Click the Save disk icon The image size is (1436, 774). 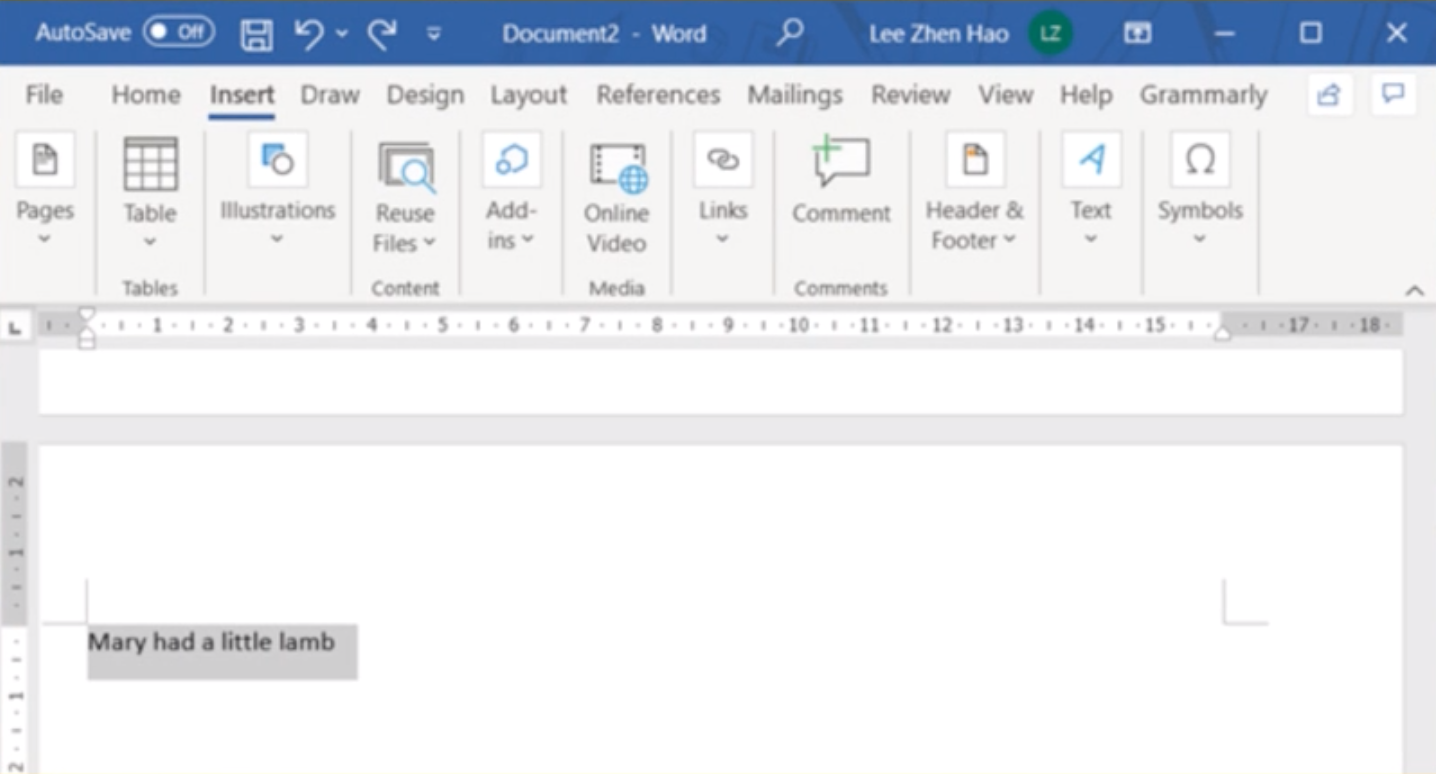(x=257, y=34)
